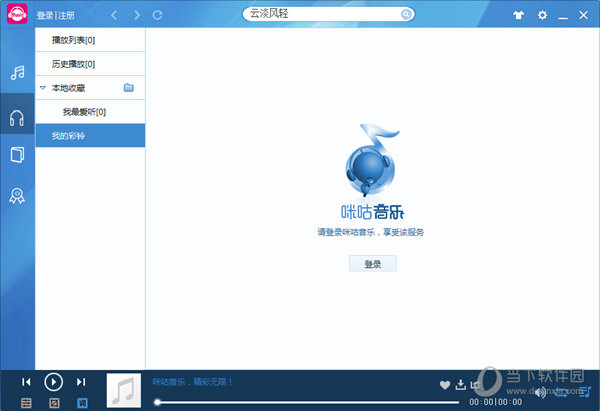Go forward with the right arrow

point(137,15)
